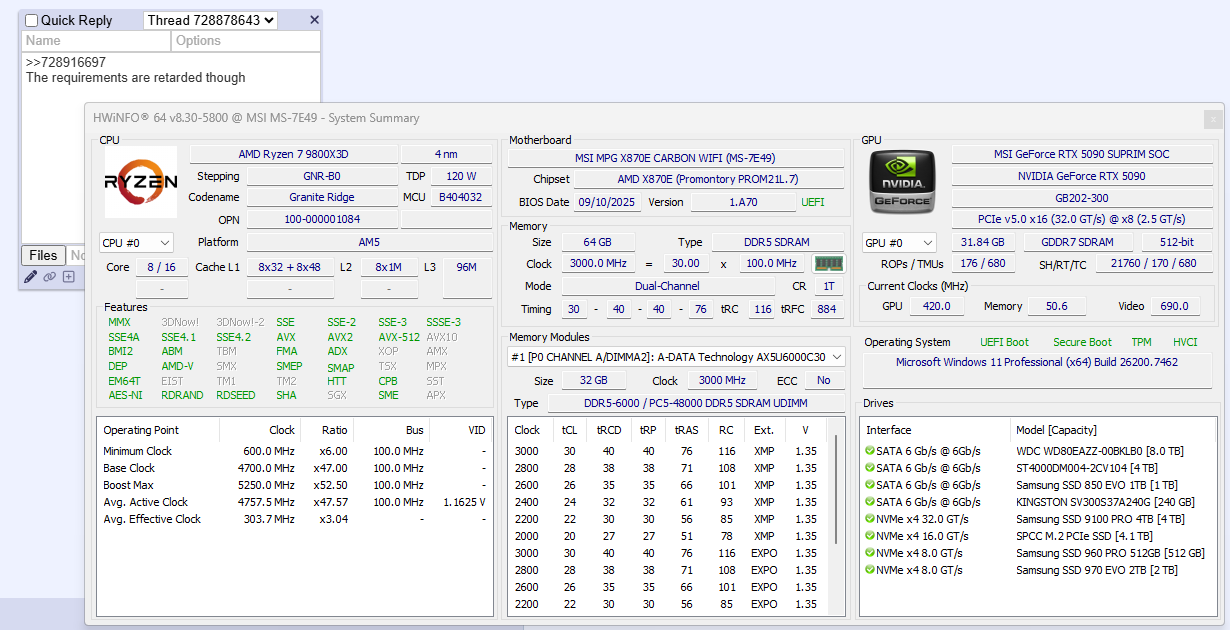This screenshot has height=630, width=1230.
Task: Open the Thread 728878643 dropdown
Action: (210, 20)
